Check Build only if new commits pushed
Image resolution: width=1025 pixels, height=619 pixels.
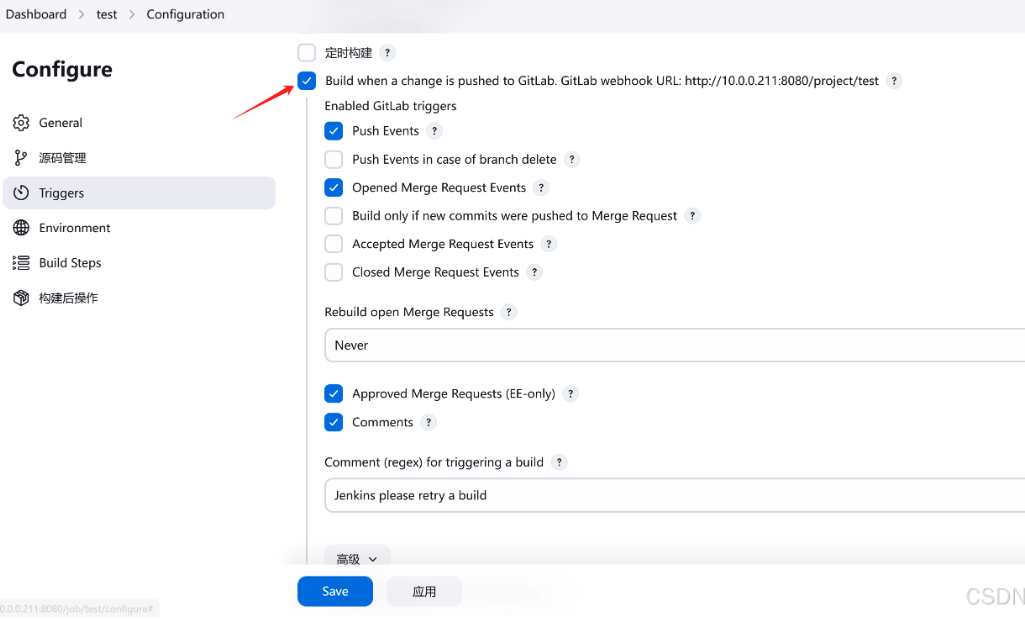tap(333, 216)
